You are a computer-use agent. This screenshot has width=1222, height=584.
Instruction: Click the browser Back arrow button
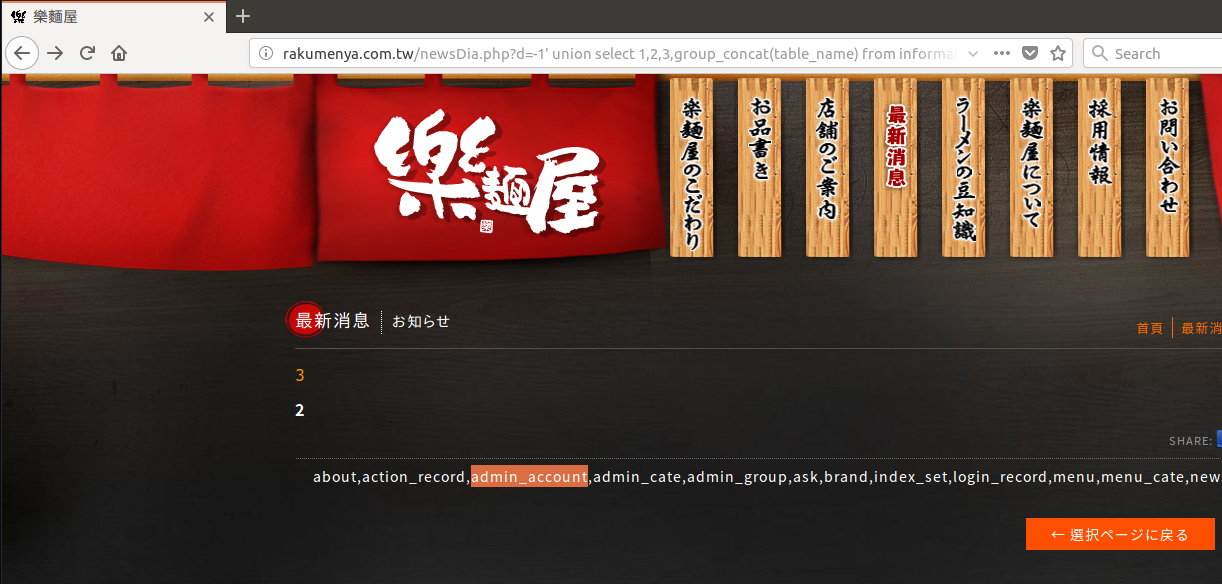coord(22,53)
